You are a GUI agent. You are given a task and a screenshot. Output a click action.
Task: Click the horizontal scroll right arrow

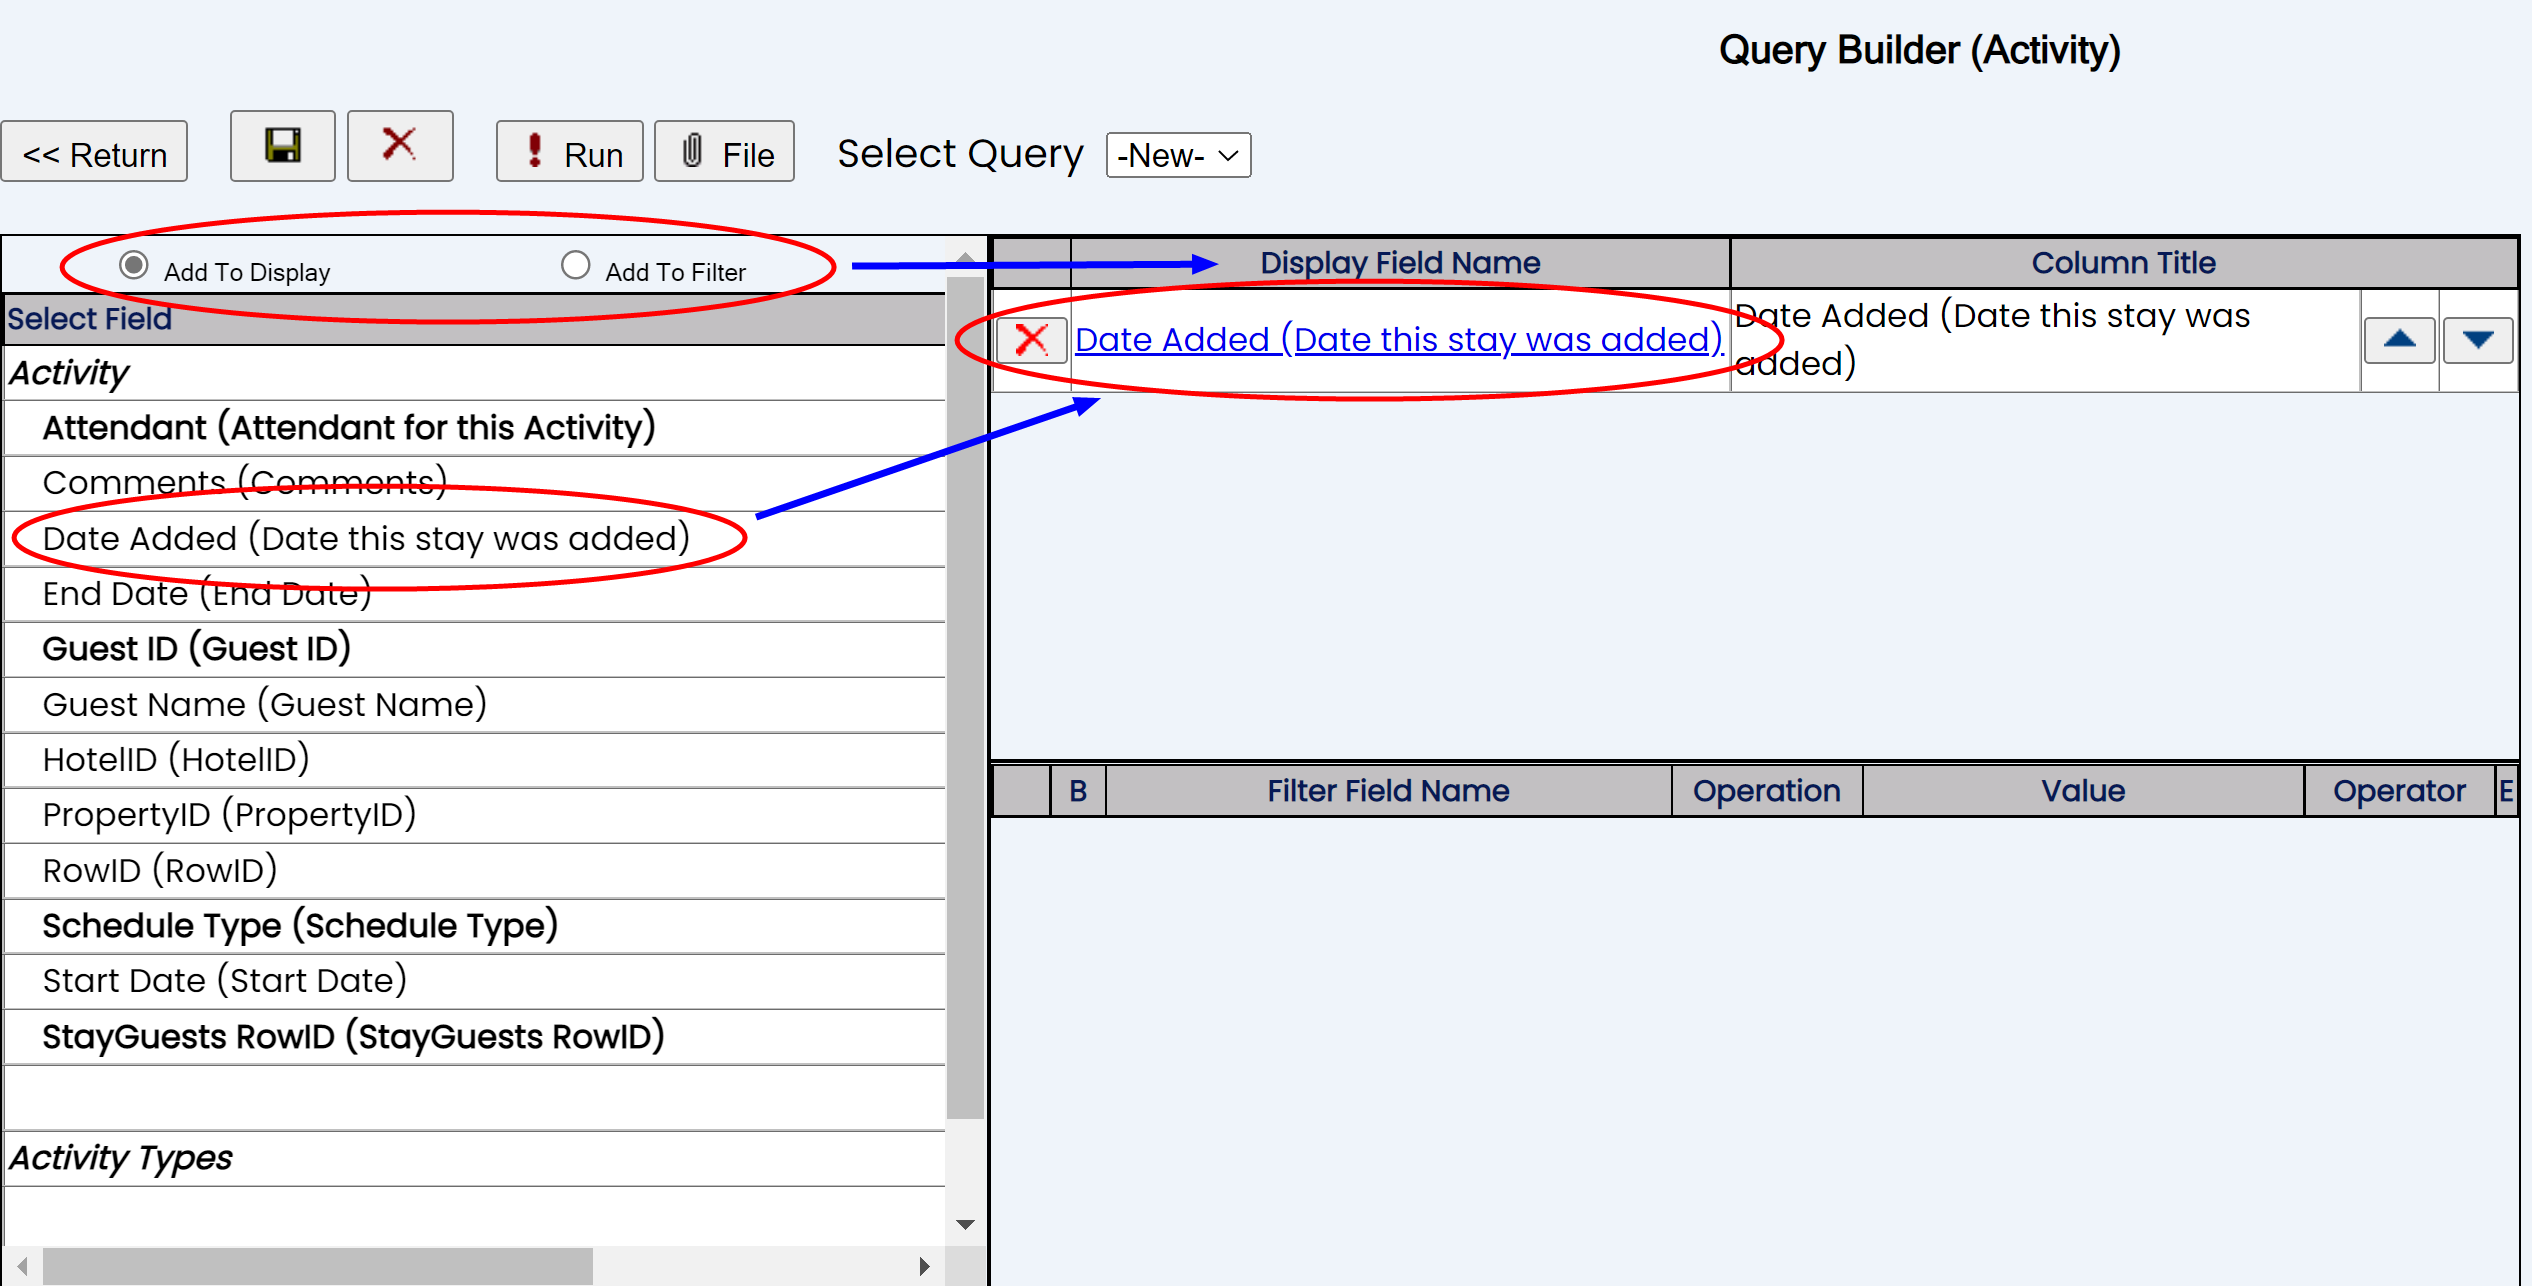(925, 1266)
